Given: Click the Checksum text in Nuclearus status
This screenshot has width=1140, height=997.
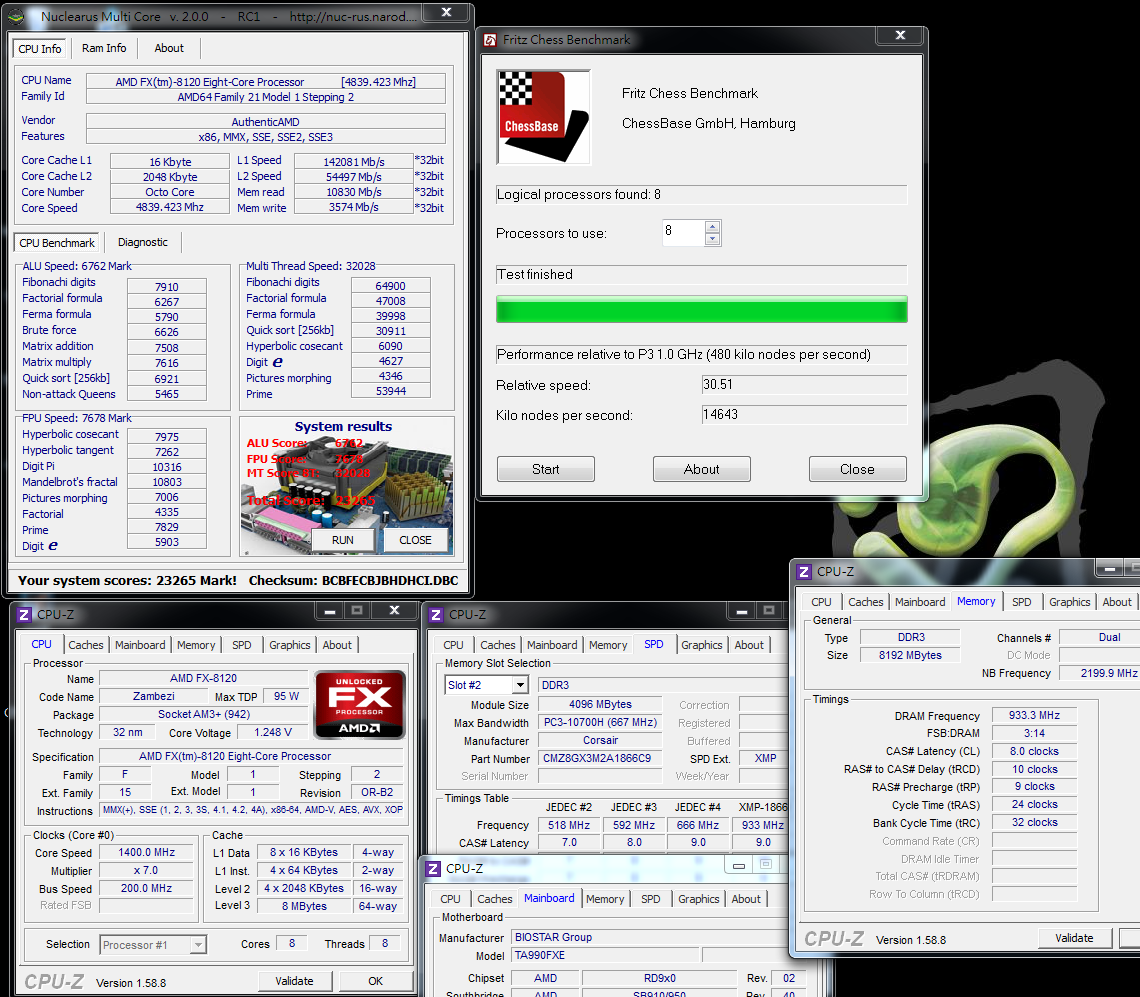Looking at the screenshot, I should pyautogui.click(x=353, y=580).
